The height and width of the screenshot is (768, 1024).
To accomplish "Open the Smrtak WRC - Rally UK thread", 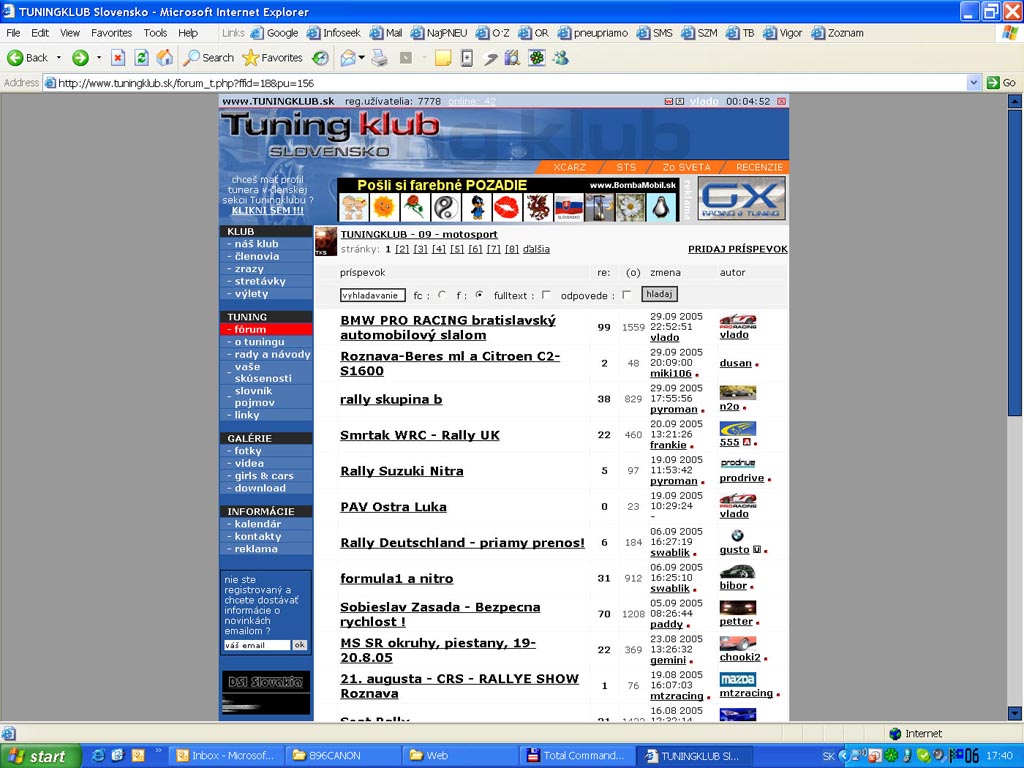I will 419,435.
